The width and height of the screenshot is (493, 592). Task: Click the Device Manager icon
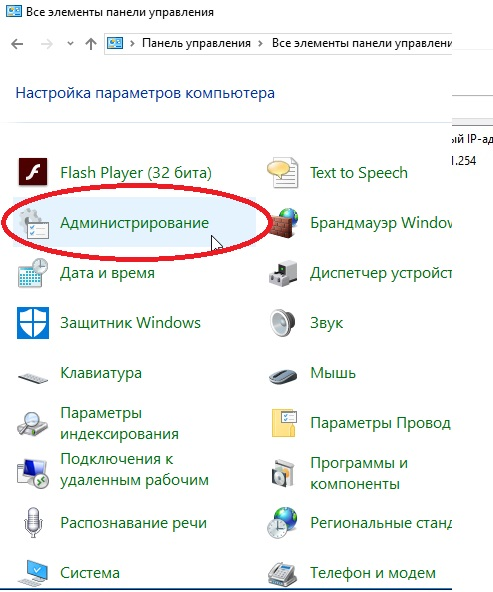(x=283, y=273)
